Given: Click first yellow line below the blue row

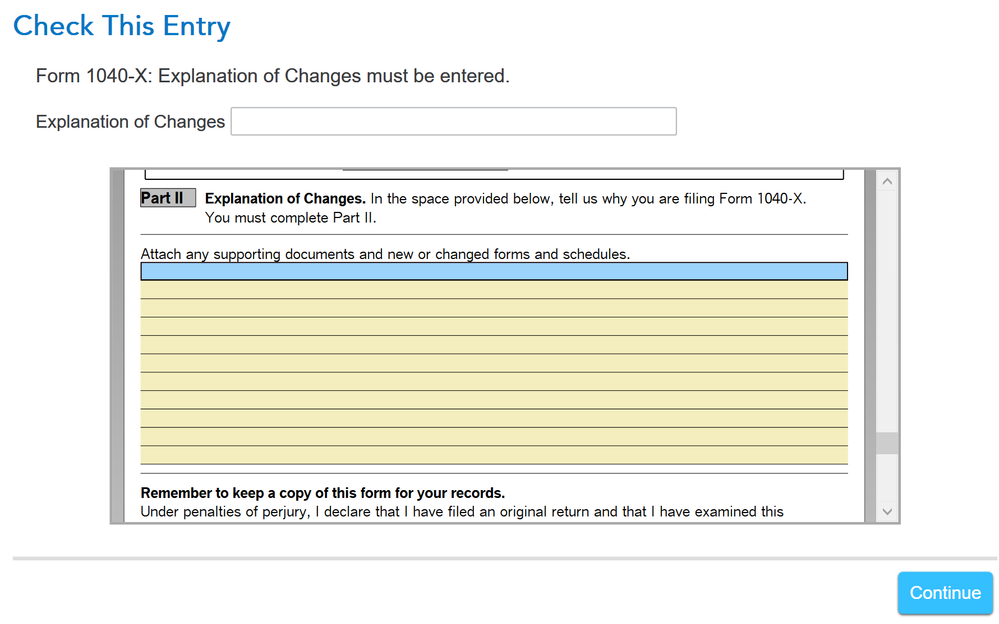Looking at the screenshot, I should [x=494, y=290].
